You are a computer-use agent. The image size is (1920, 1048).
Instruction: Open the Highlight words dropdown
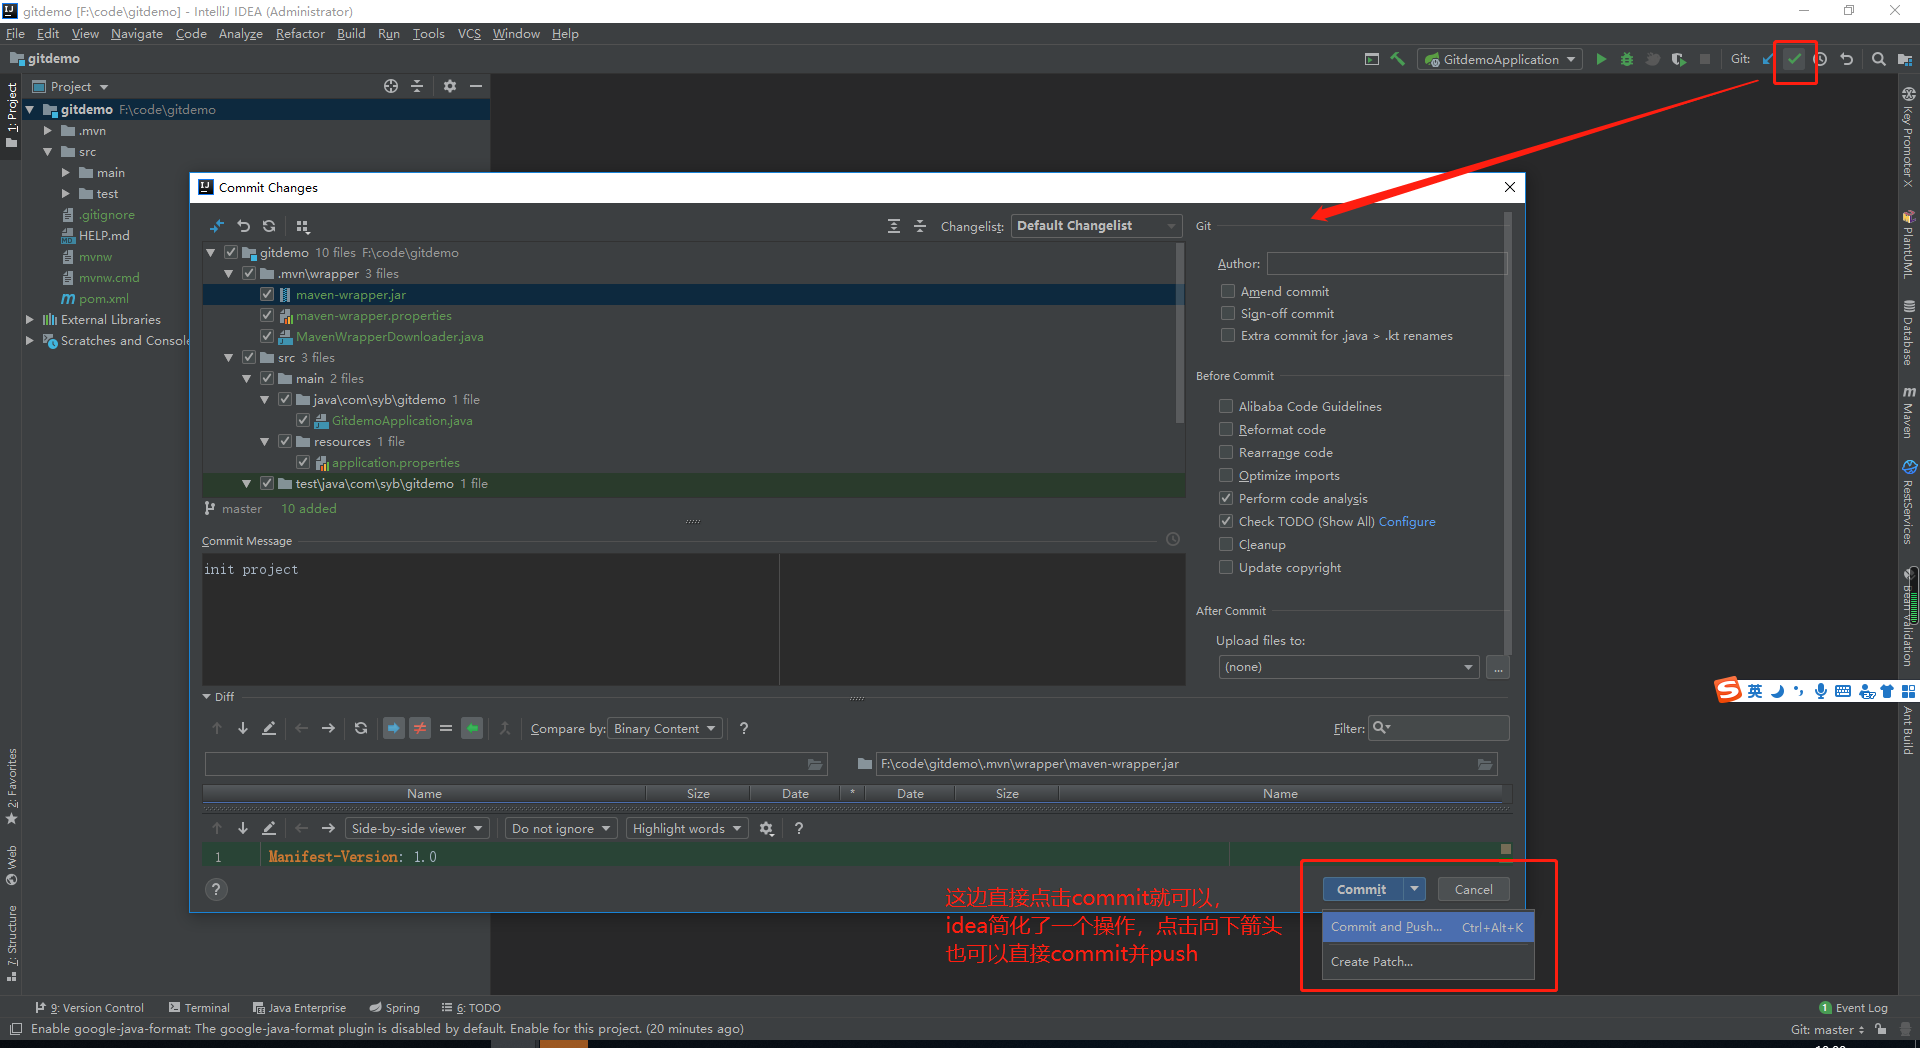(687, 828)
